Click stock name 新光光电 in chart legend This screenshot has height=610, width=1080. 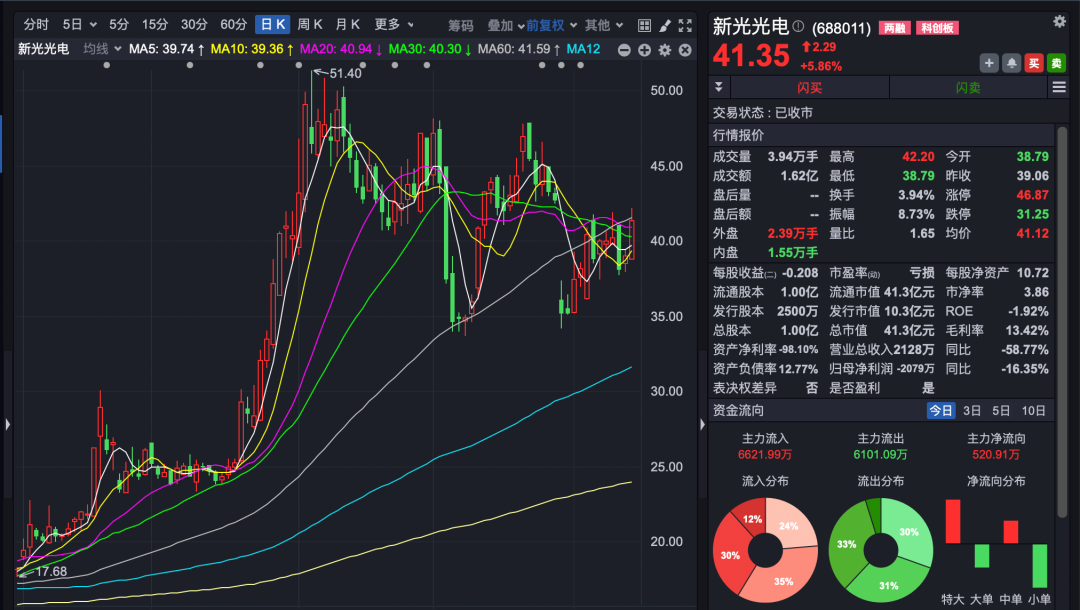tap(43, 49)
